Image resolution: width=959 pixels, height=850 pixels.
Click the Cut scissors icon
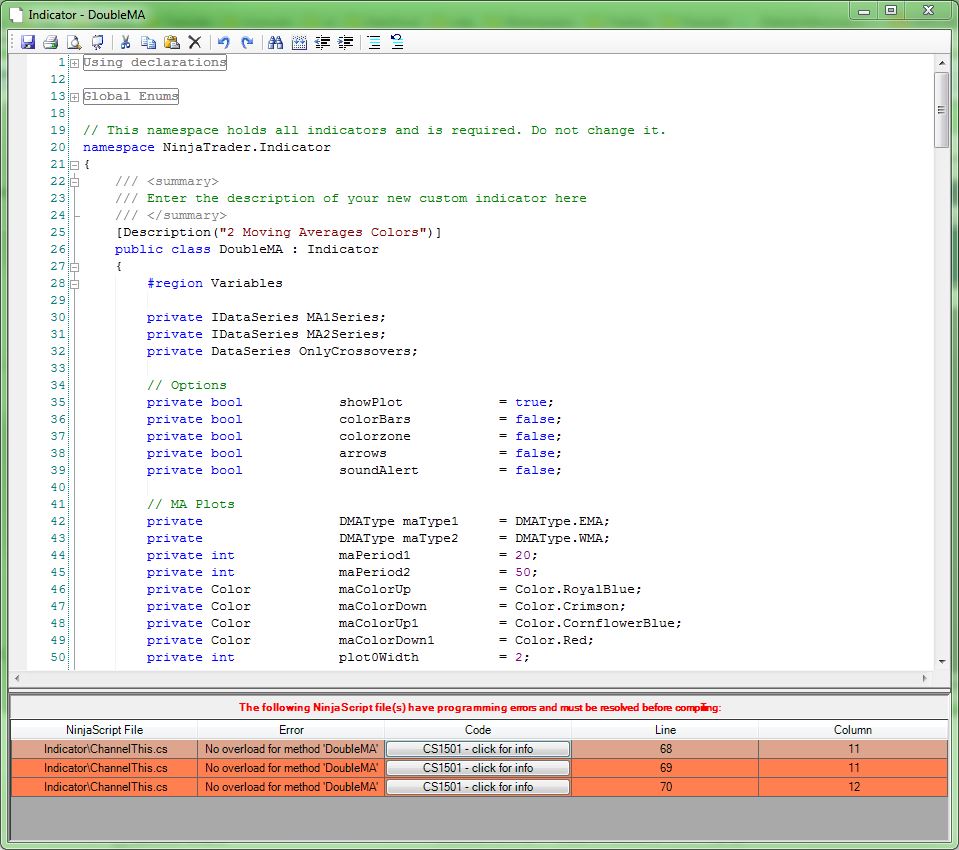pyautogui.click(x=126, y=42)
